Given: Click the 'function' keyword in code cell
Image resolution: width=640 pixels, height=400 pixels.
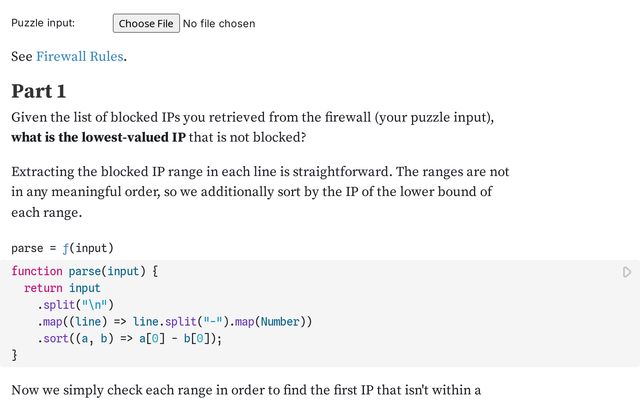Looking at the screenshot, I should pos(36,271).
